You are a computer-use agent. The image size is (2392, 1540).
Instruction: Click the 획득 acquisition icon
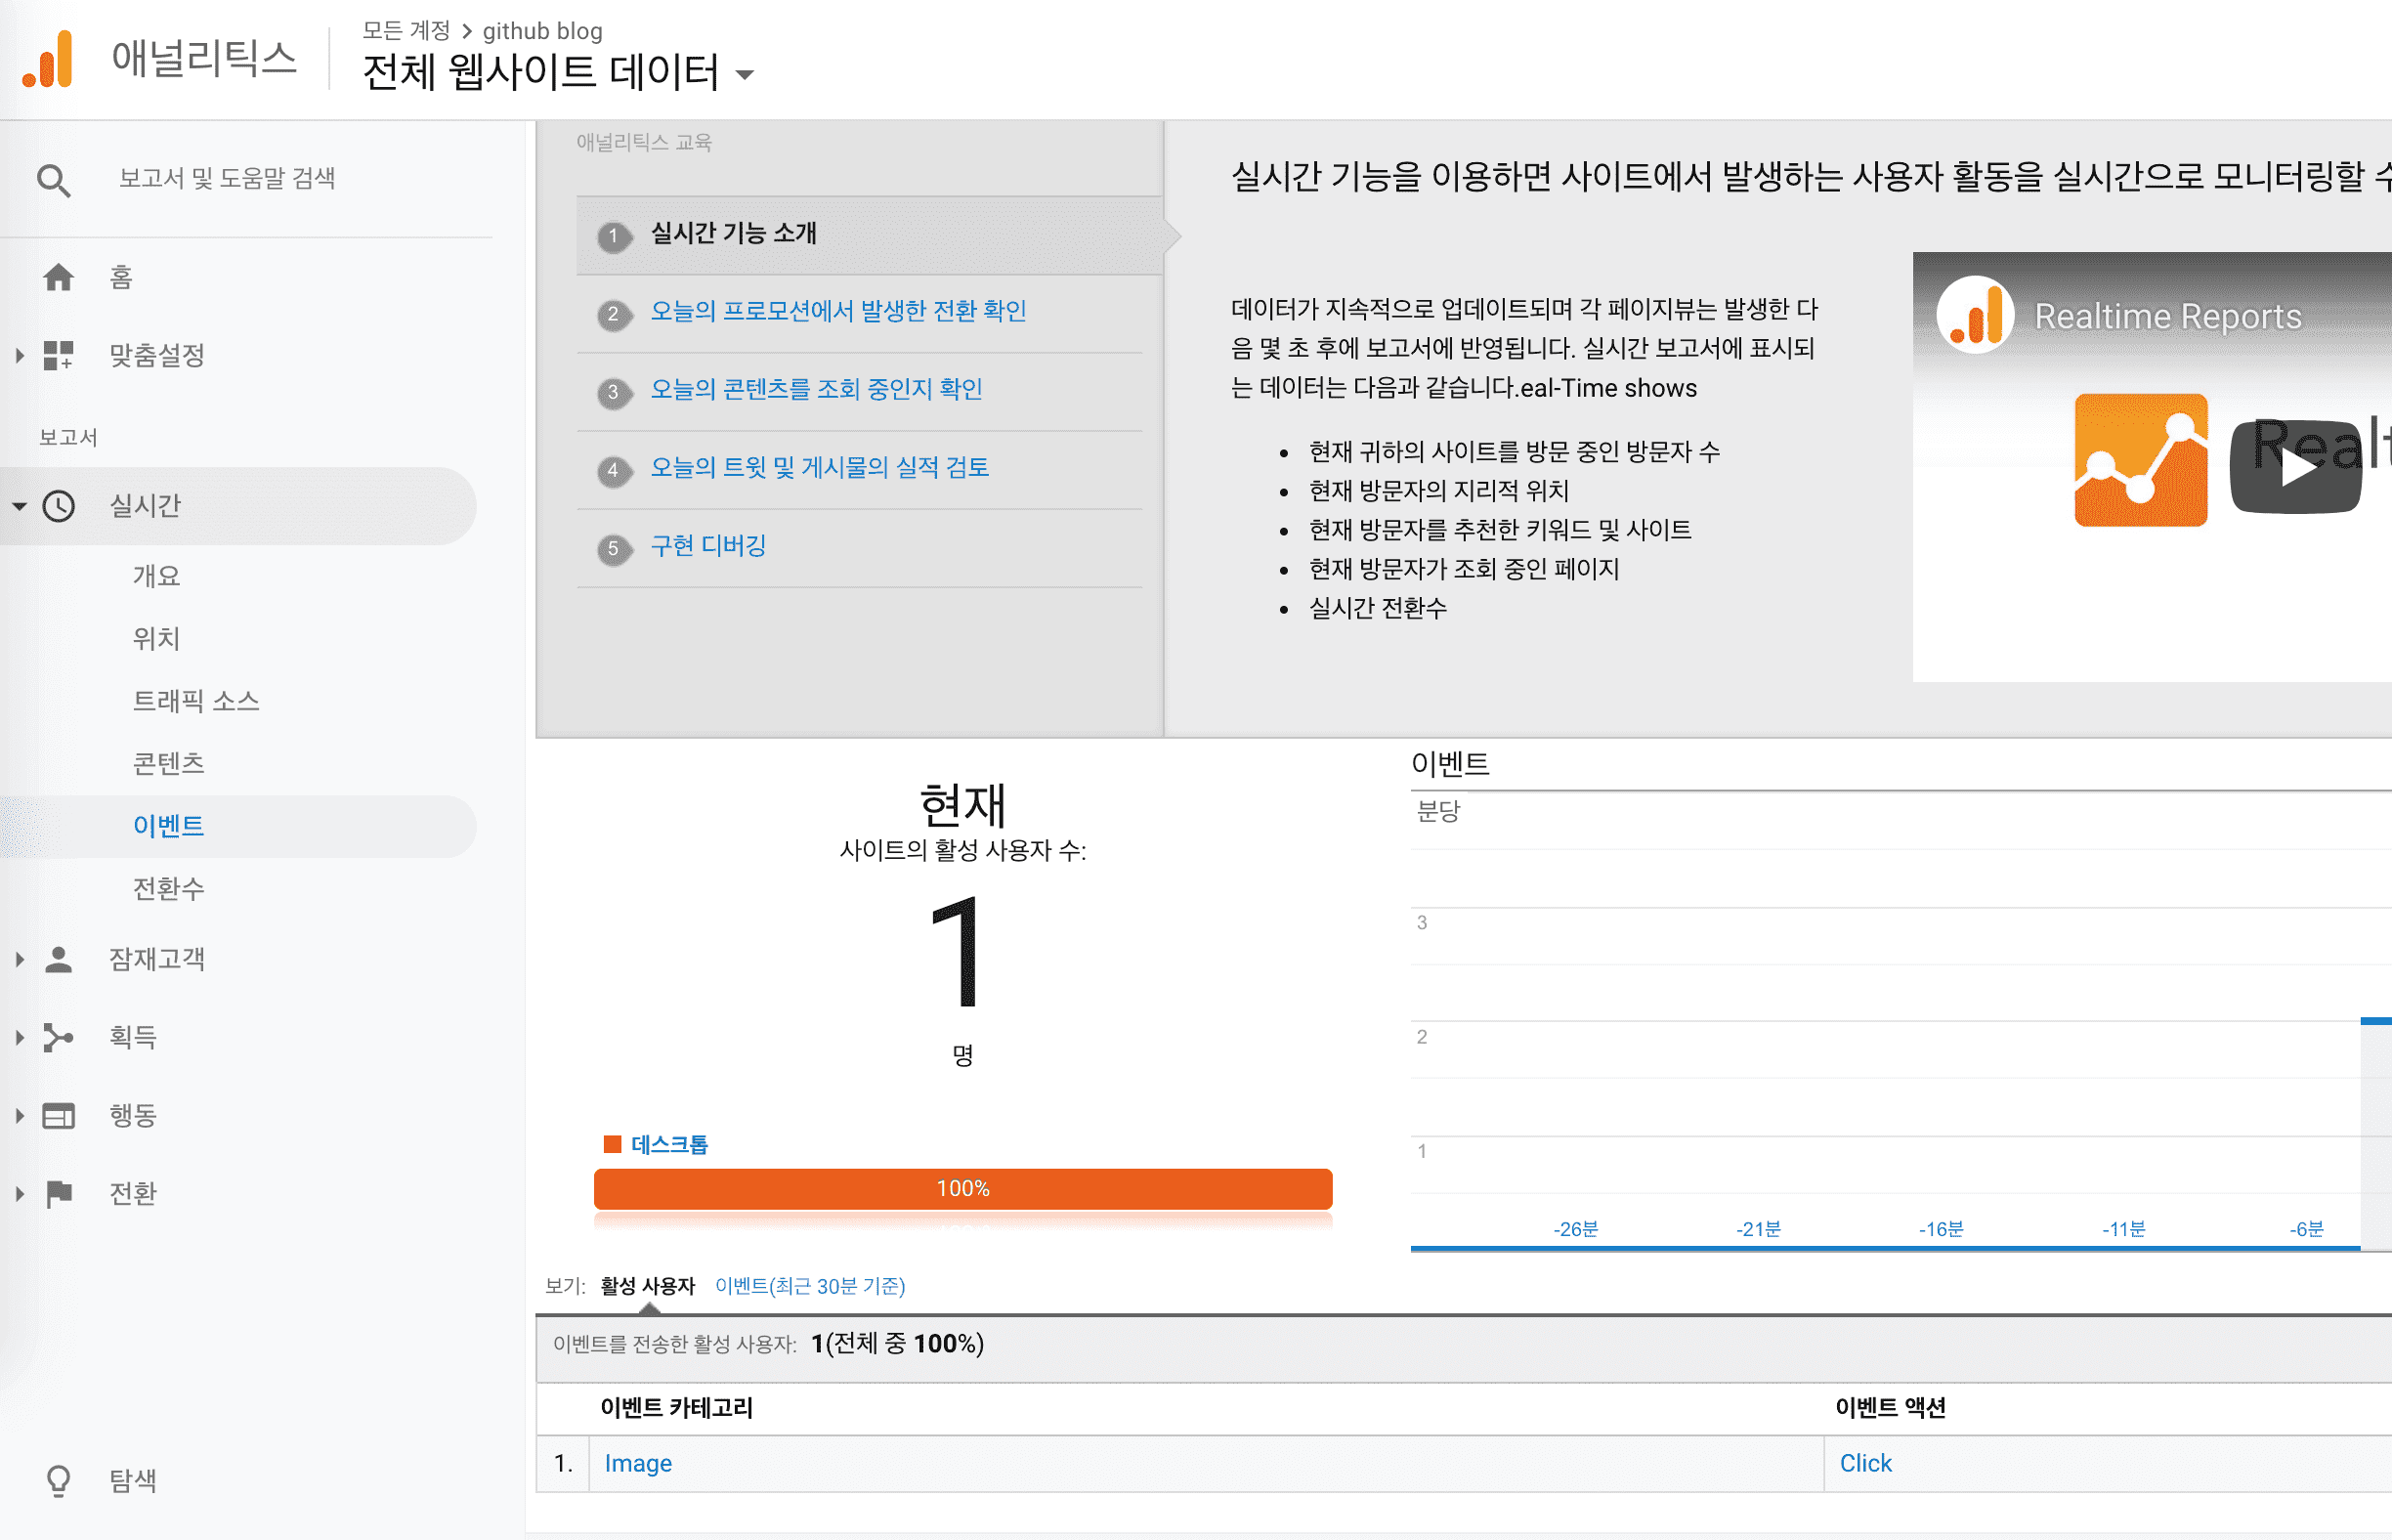click(x=59, y=1037)
